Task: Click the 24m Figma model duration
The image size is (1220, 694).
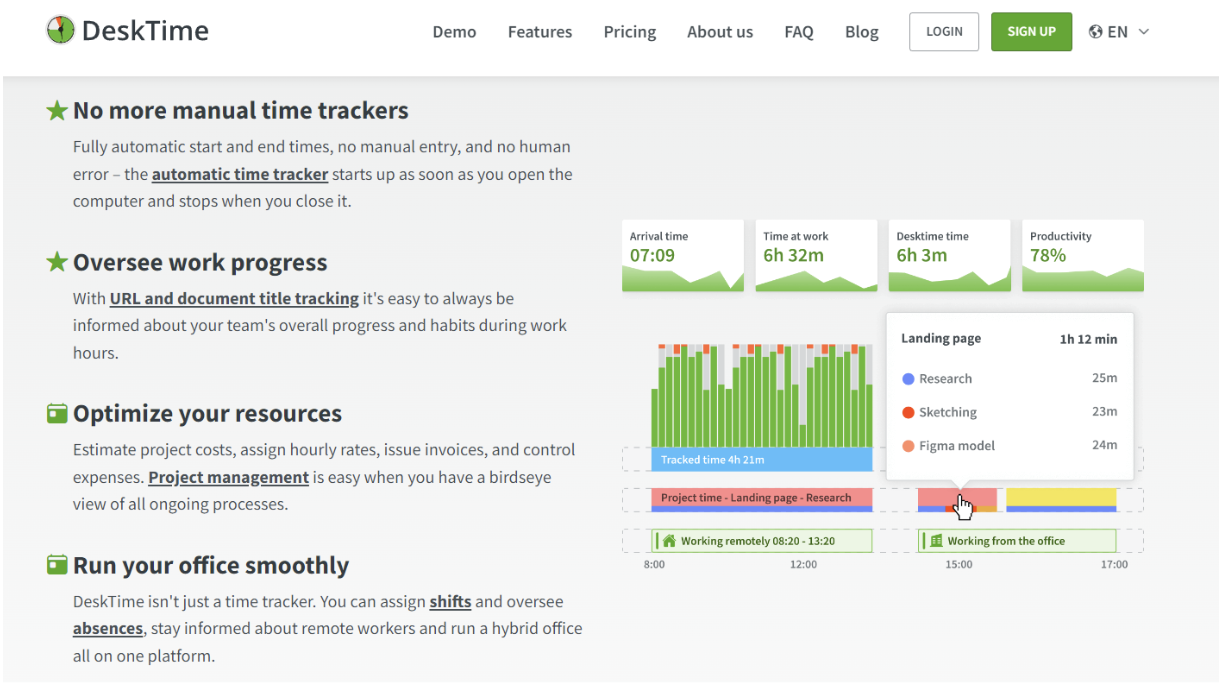Action: pyautogui.click(x=1105, y=445)
